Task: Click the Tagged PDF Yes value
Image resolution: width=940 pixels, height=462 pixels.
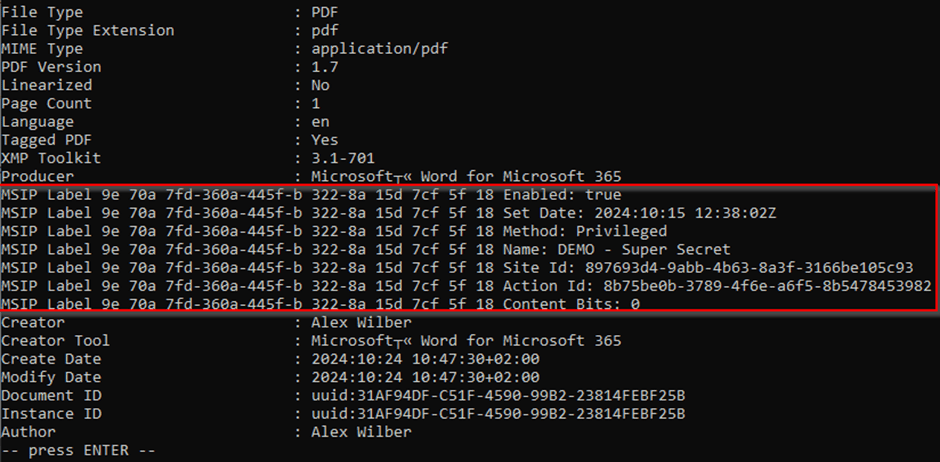Action: pos(324,140)
